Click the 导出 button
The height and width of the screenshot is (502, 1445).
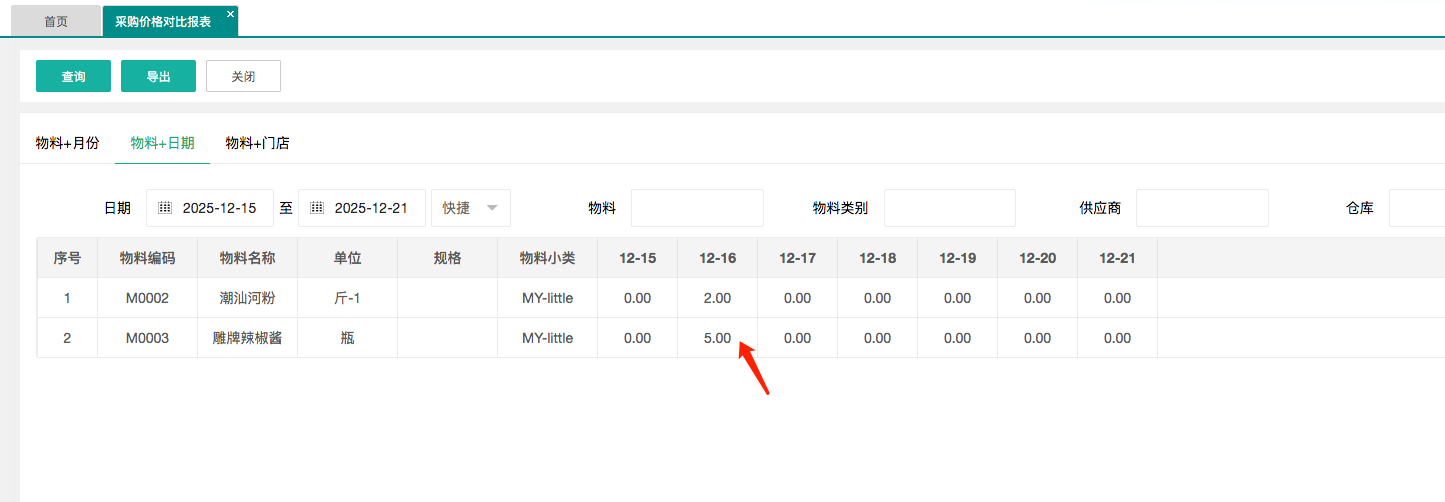[158, 76]
